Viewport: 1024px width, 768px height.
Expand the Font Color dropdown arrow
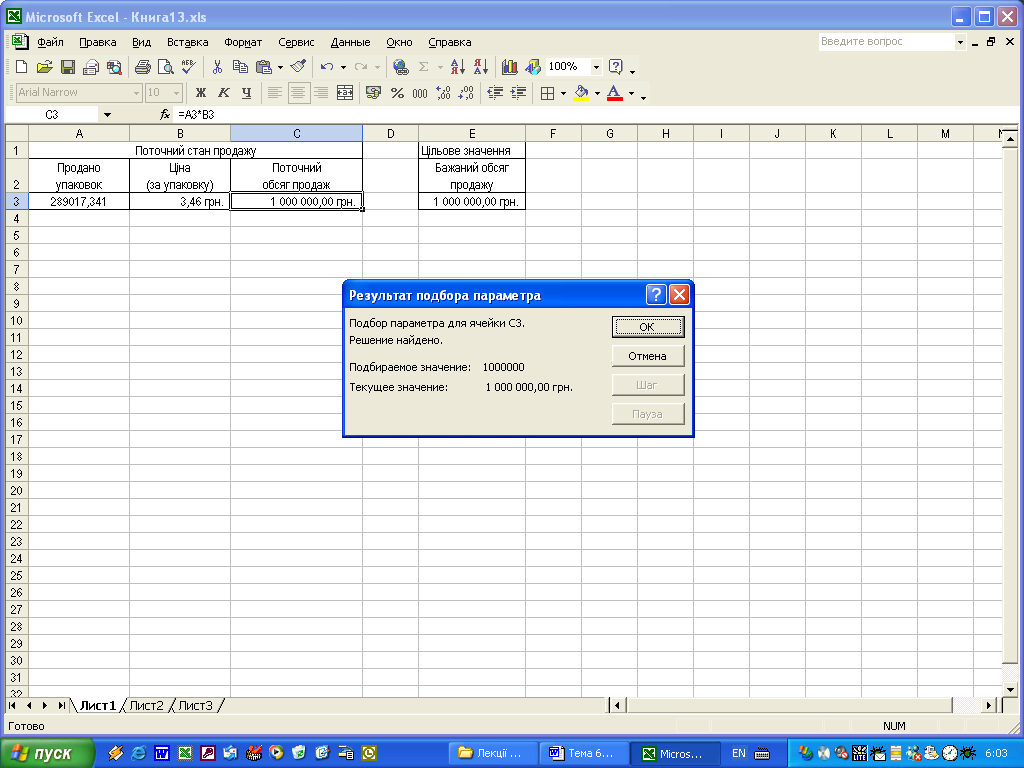(631, 93)
